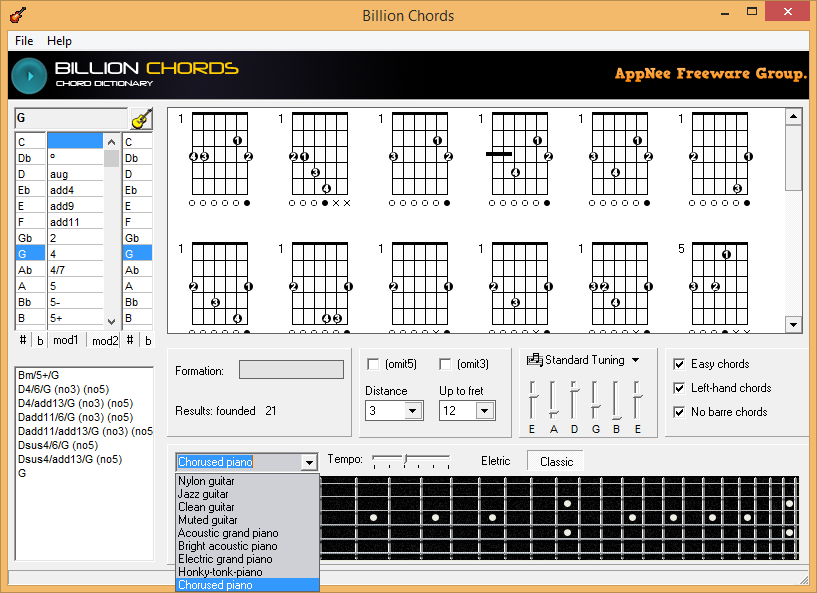The height and width of the screenshot is (593, 817).
Task: Disable the No barre chords checkbox
Action: tap(679, 412)
